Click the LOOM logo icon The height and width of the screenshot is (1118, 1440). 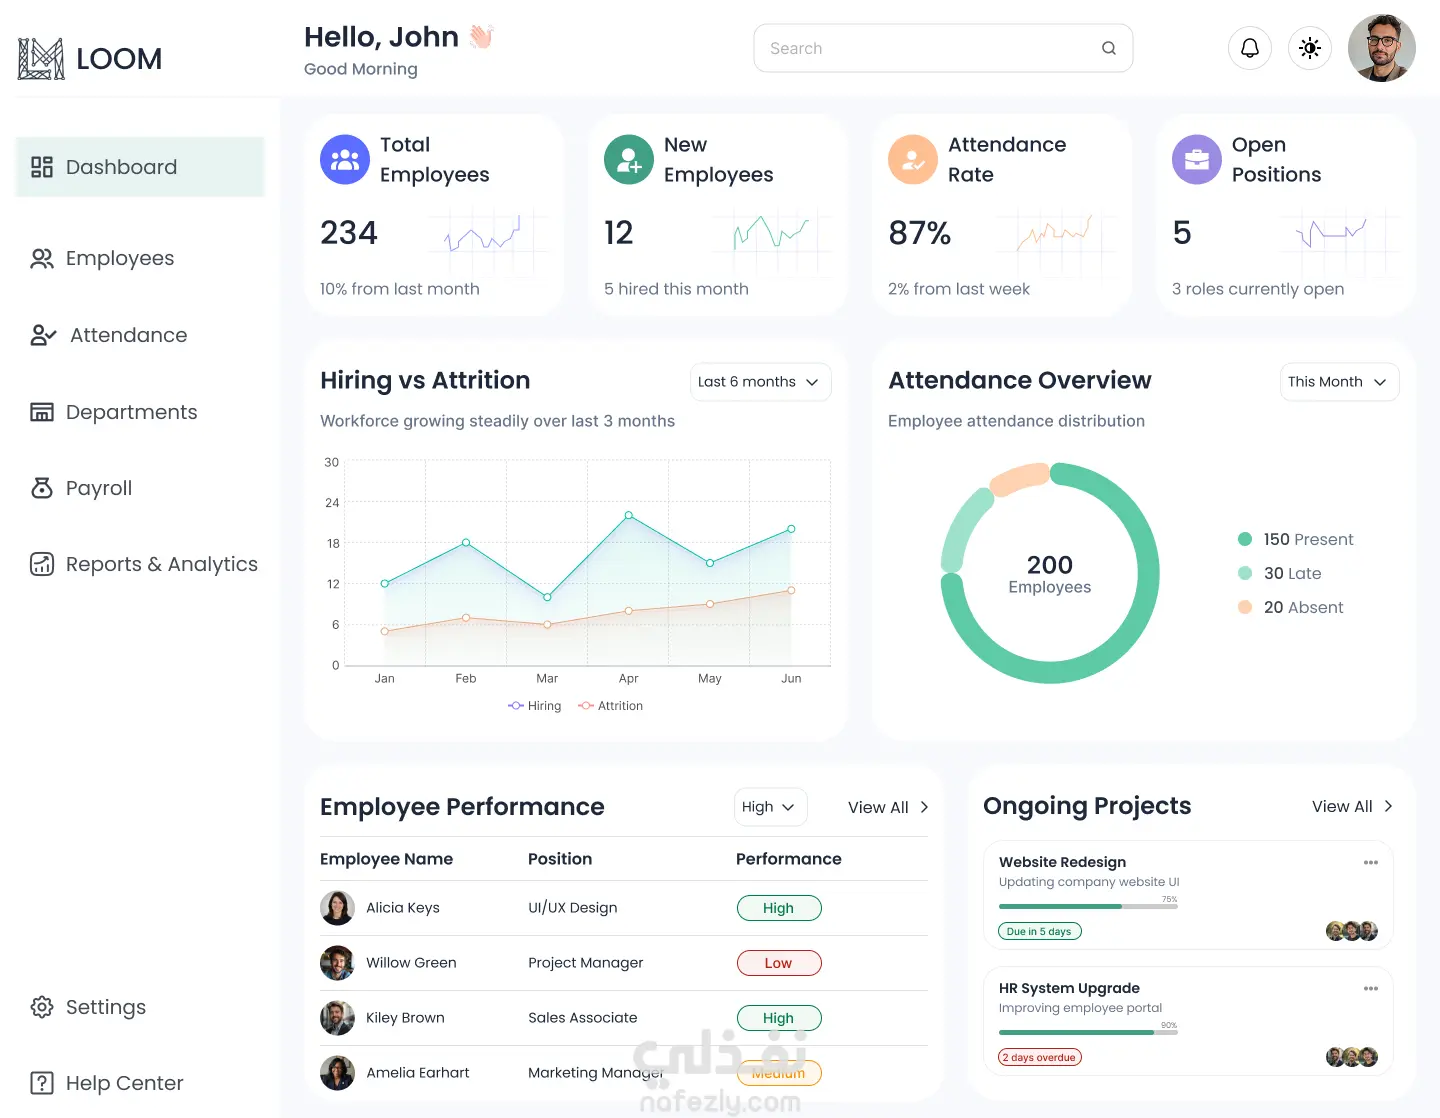(x=41, y=59)
